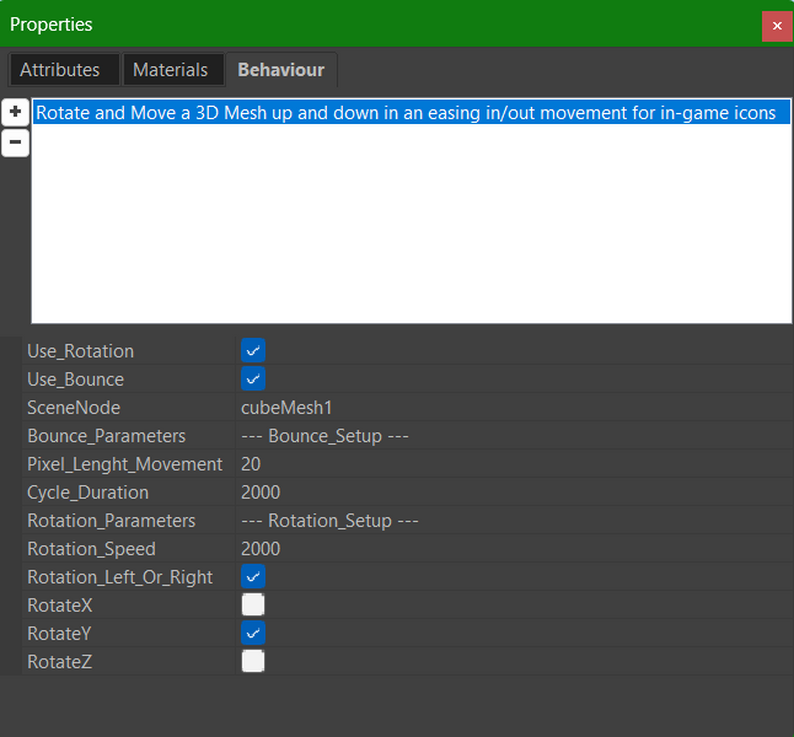The image size is (794, 737).
Task: Remove selected behaviour with minus icon
Action: [15, 142]
